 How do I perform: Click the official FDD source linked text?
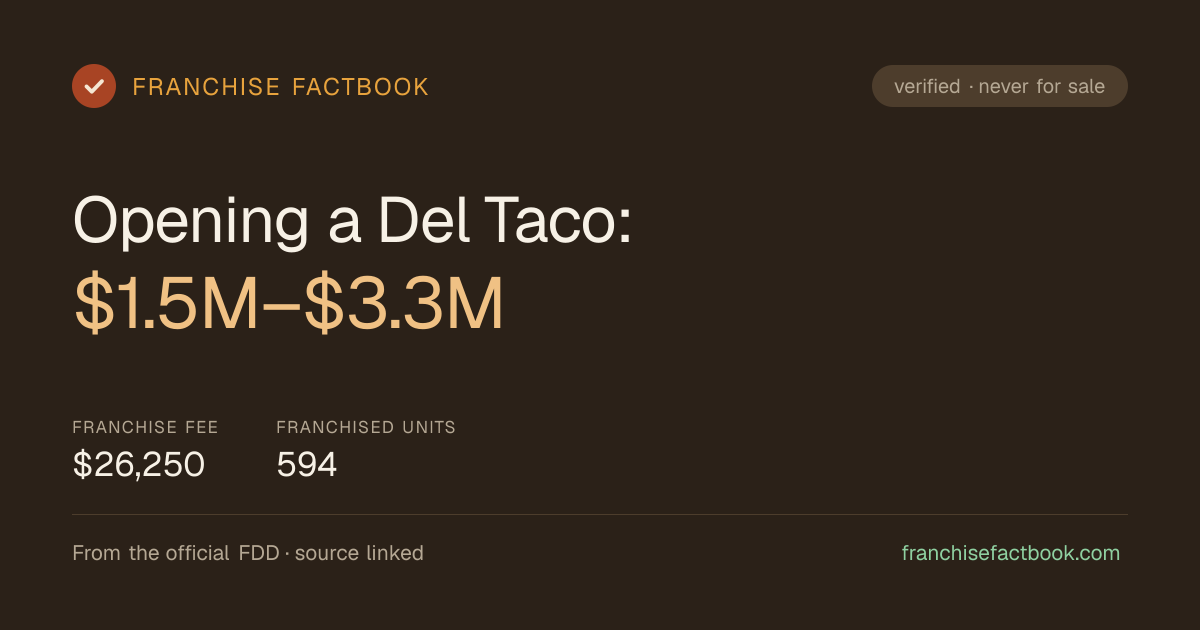click(248, 553)
